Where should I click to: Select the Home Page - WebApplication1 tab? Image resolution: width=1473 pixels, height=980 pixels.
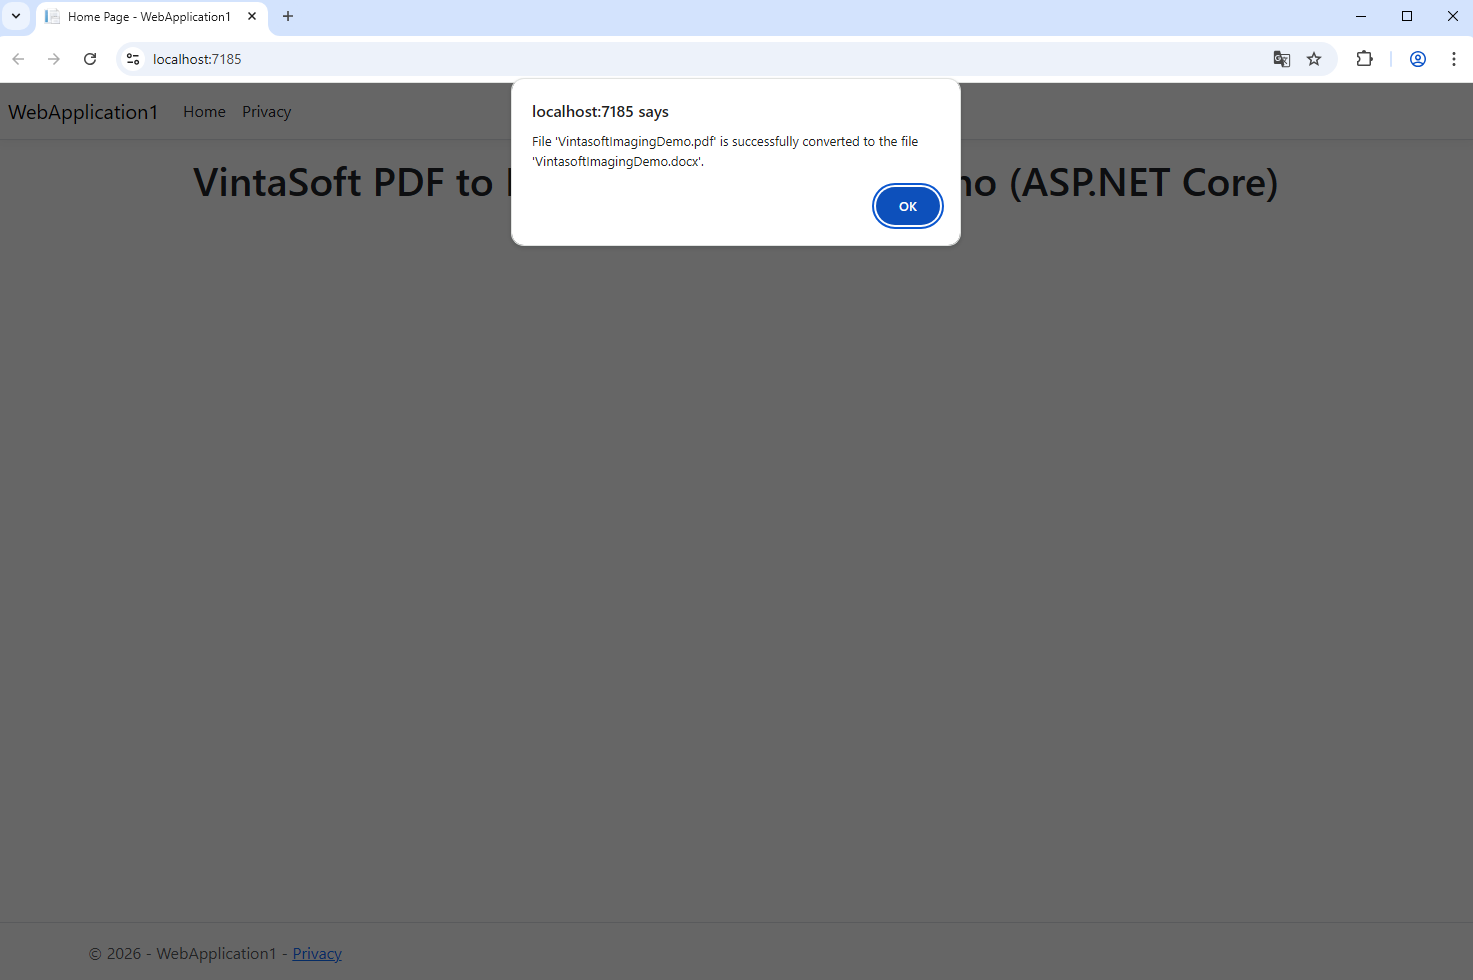(148, 17)
